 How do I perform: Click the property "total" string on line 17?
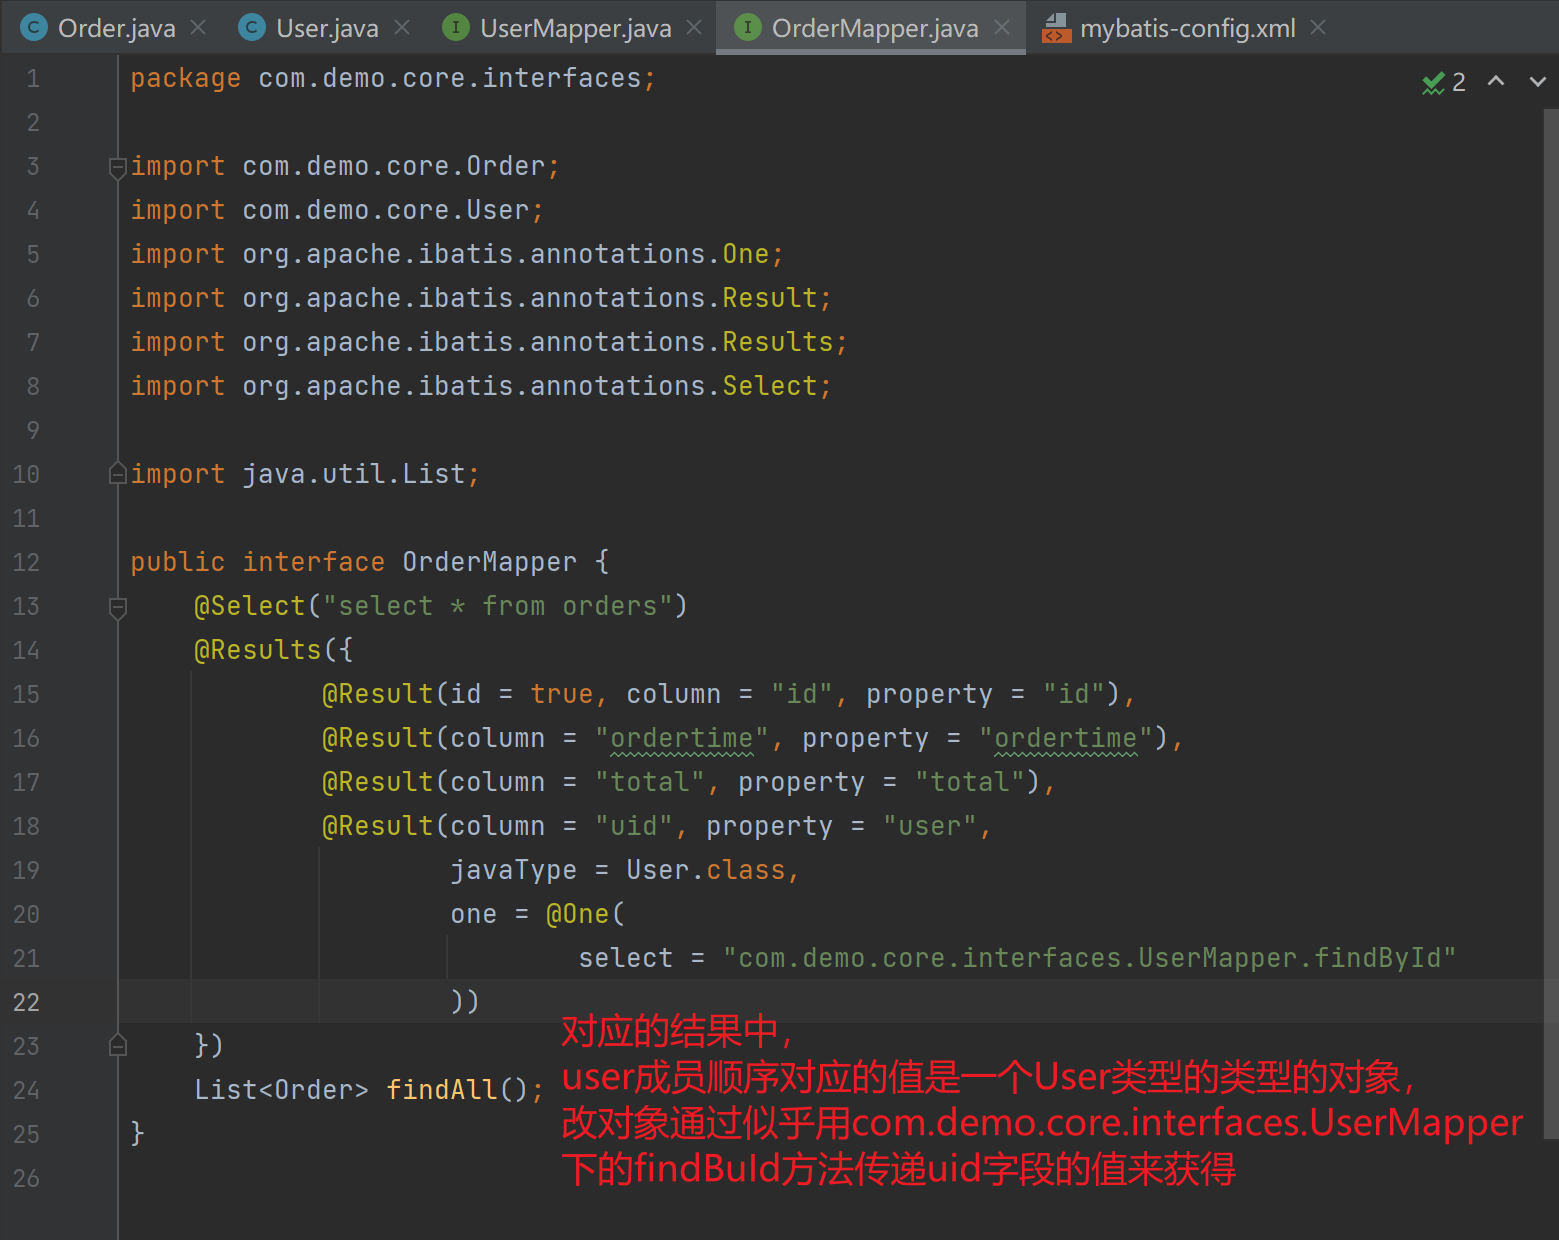point(969,782)
